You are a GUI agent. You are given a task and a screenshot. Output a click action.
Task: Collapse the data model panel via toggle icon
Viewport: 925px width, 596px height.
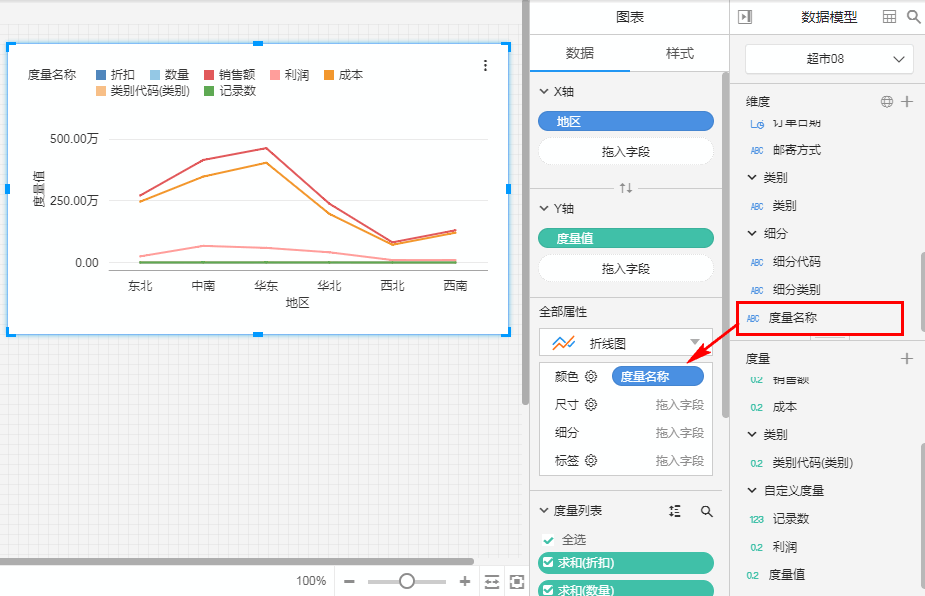[745, 17]
